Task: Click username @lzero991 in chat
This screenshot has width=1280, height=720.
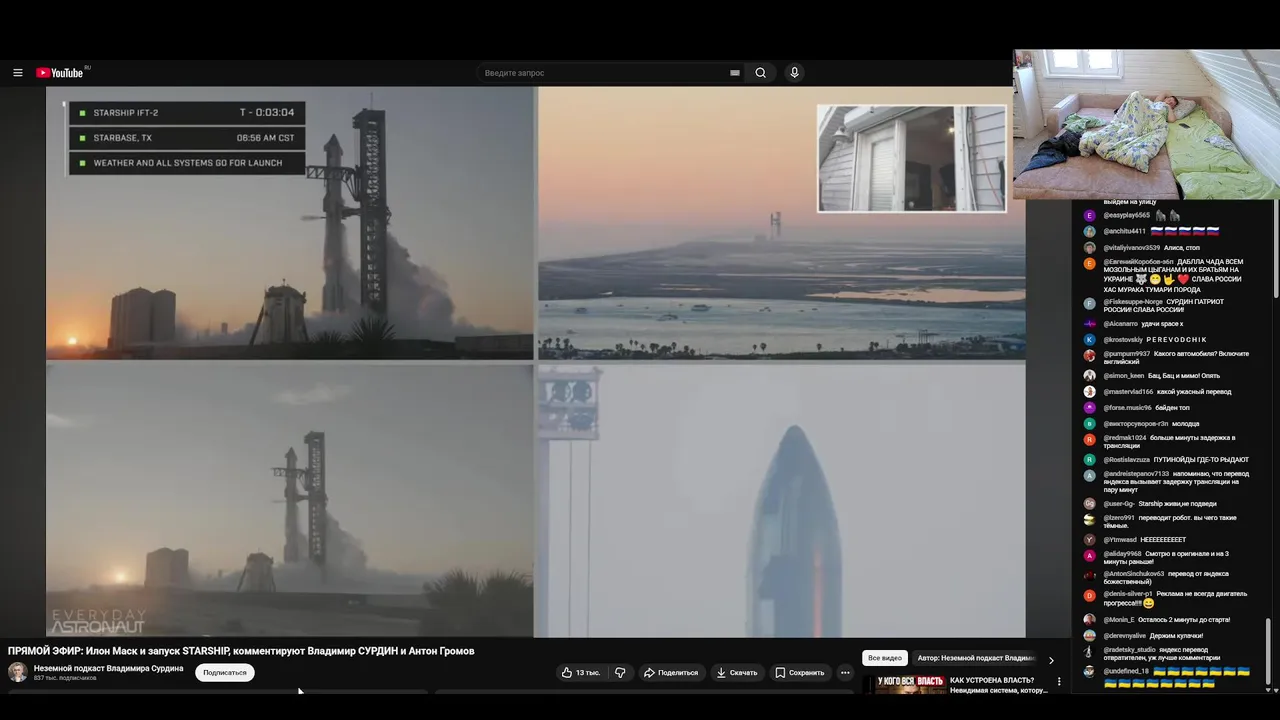Action: (x=1121, y=518)
